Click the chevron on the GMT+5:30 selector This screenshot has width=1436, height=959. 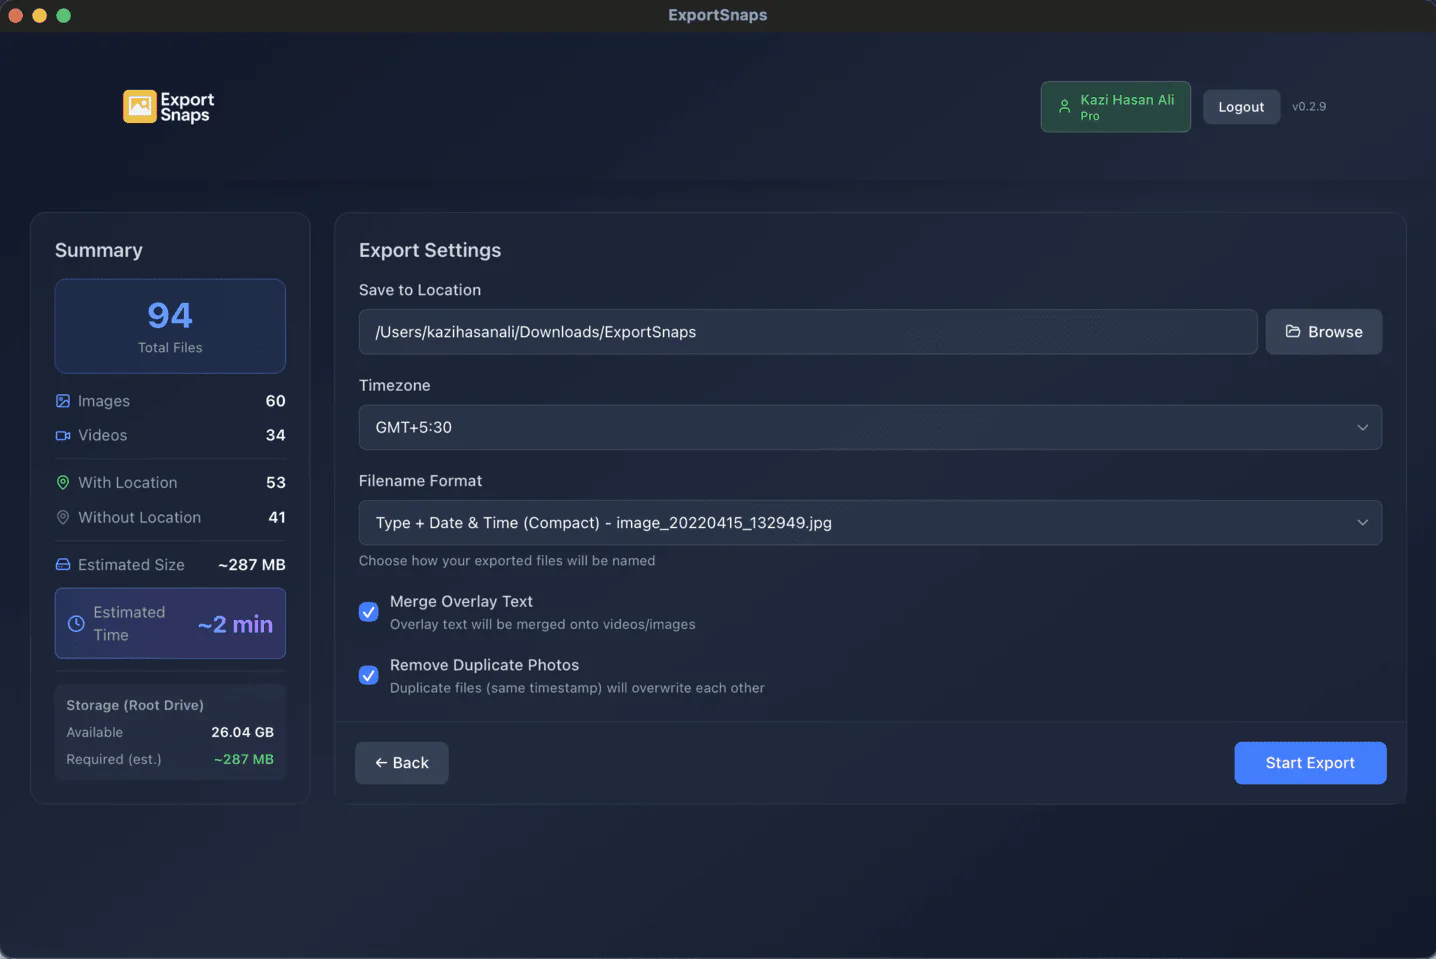[1362, 427]
